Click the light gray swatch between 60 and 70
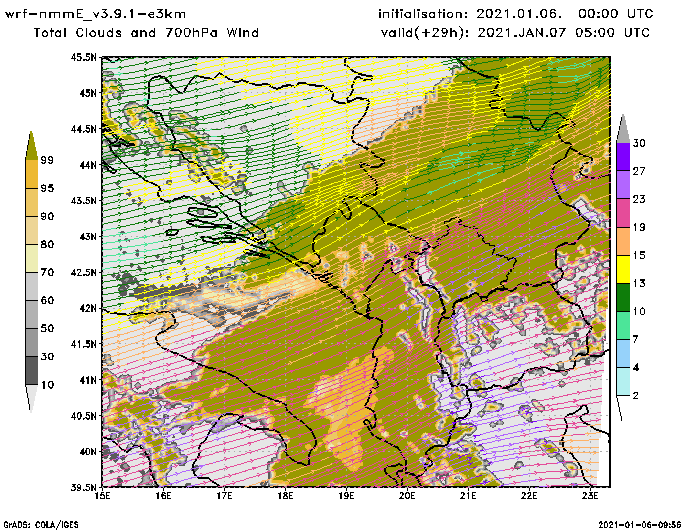The width and height of the screenshot is (700, 530). (32, 287)
